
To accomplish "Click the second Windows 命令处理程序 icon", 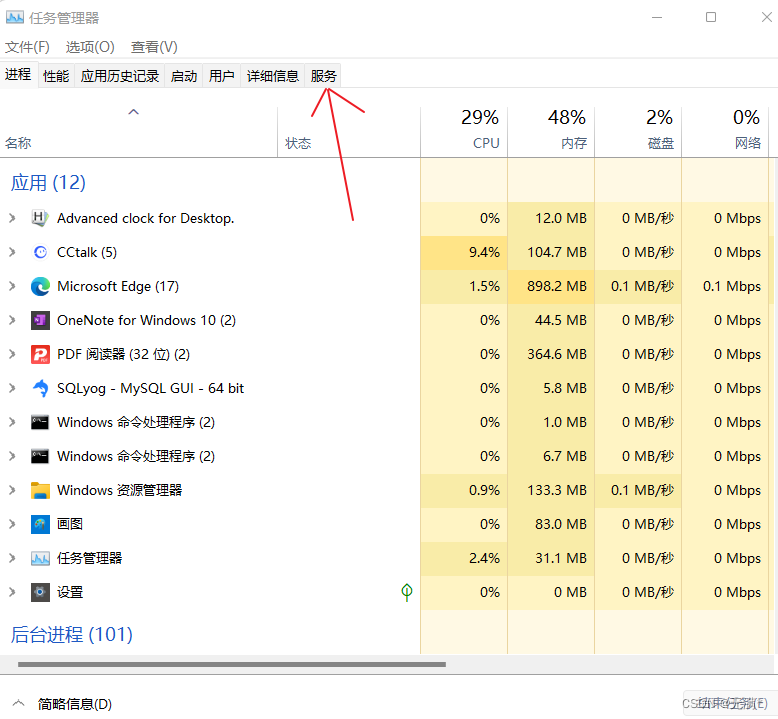I will [x=40, y=456].
